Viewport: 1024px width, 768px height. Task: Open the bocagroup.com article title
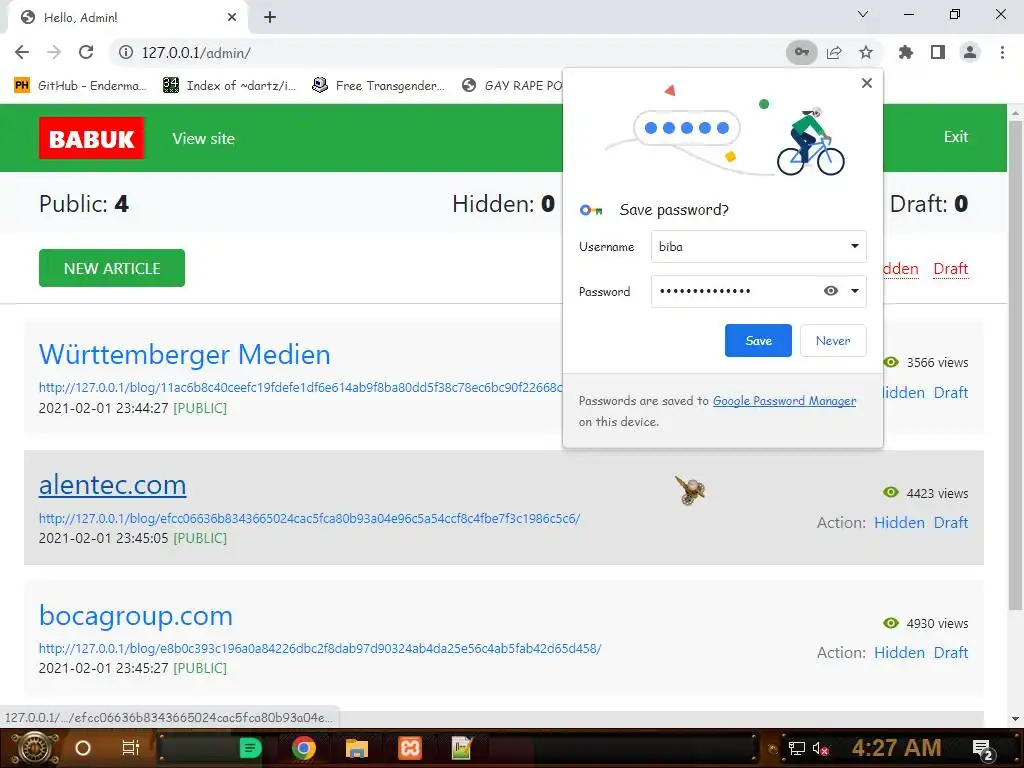[136, 615]
